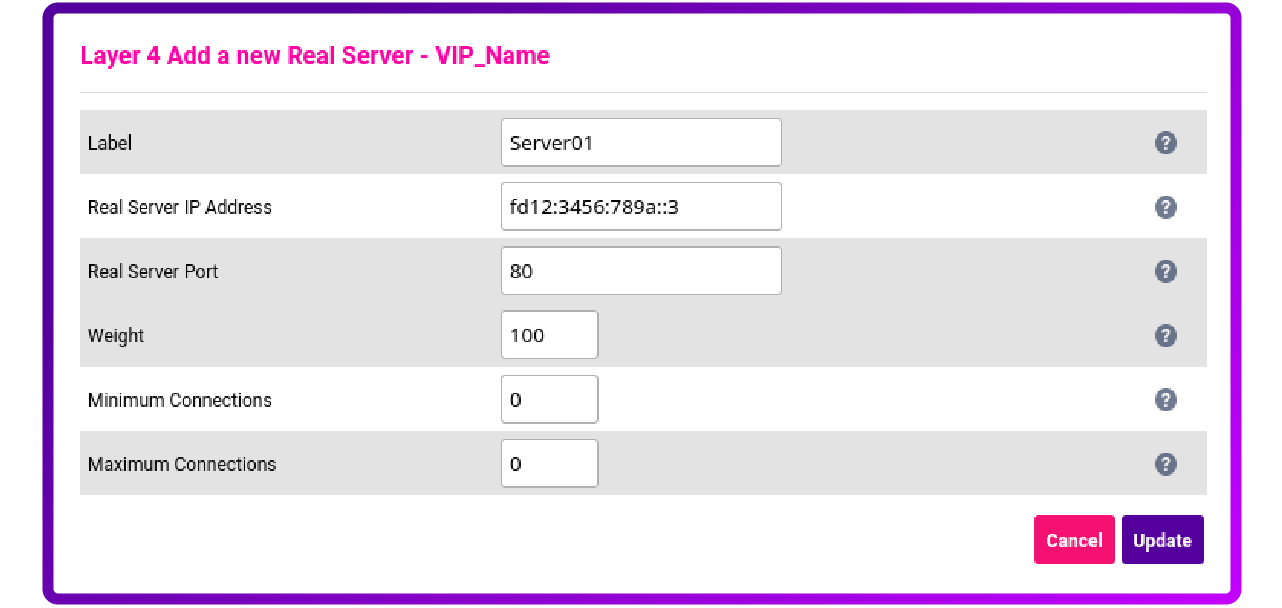Open help icon for Weight row
This screenshot has height=608, width=1282.
point(1165,335)
